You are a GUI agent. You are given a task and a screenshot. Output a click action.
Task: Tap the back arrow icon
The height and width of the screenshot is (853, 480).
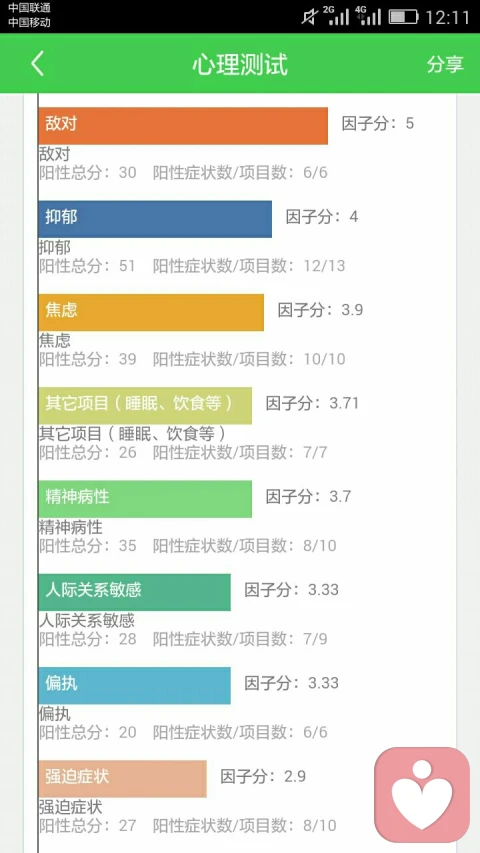pos(37,64)
